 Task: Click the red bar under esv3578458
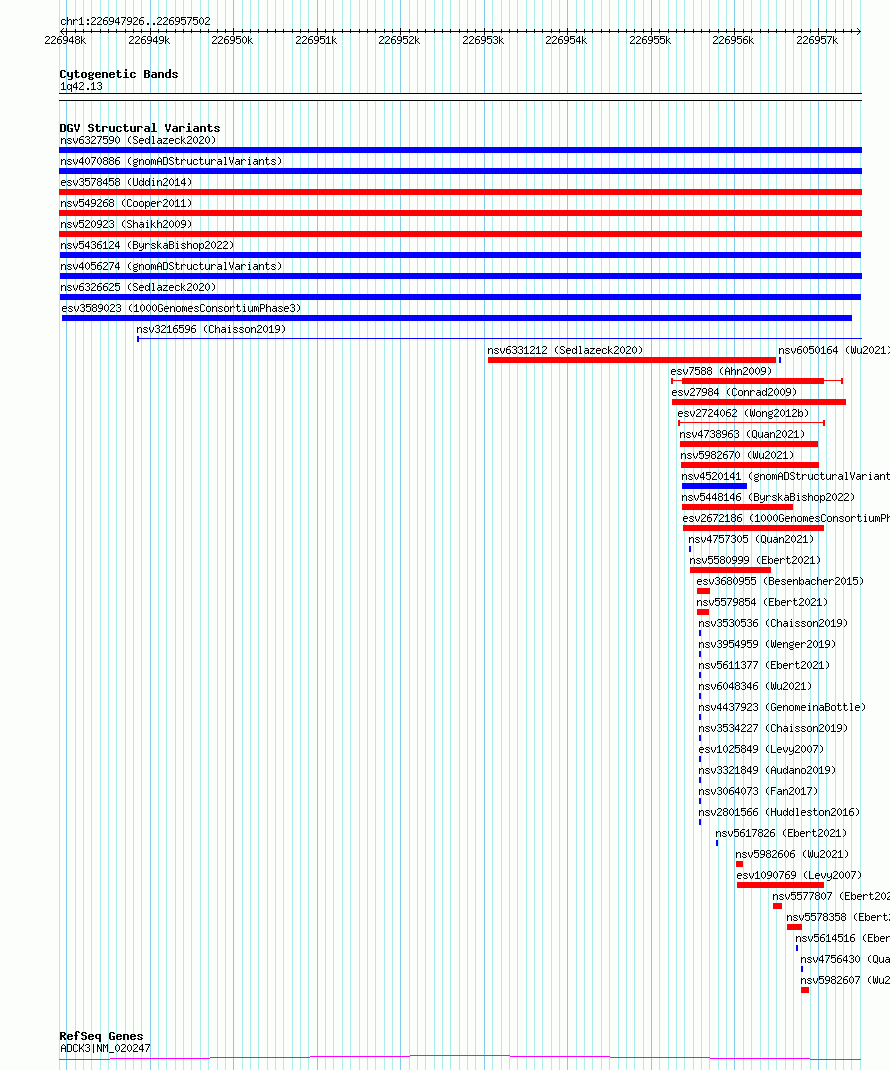click(461, 192)
